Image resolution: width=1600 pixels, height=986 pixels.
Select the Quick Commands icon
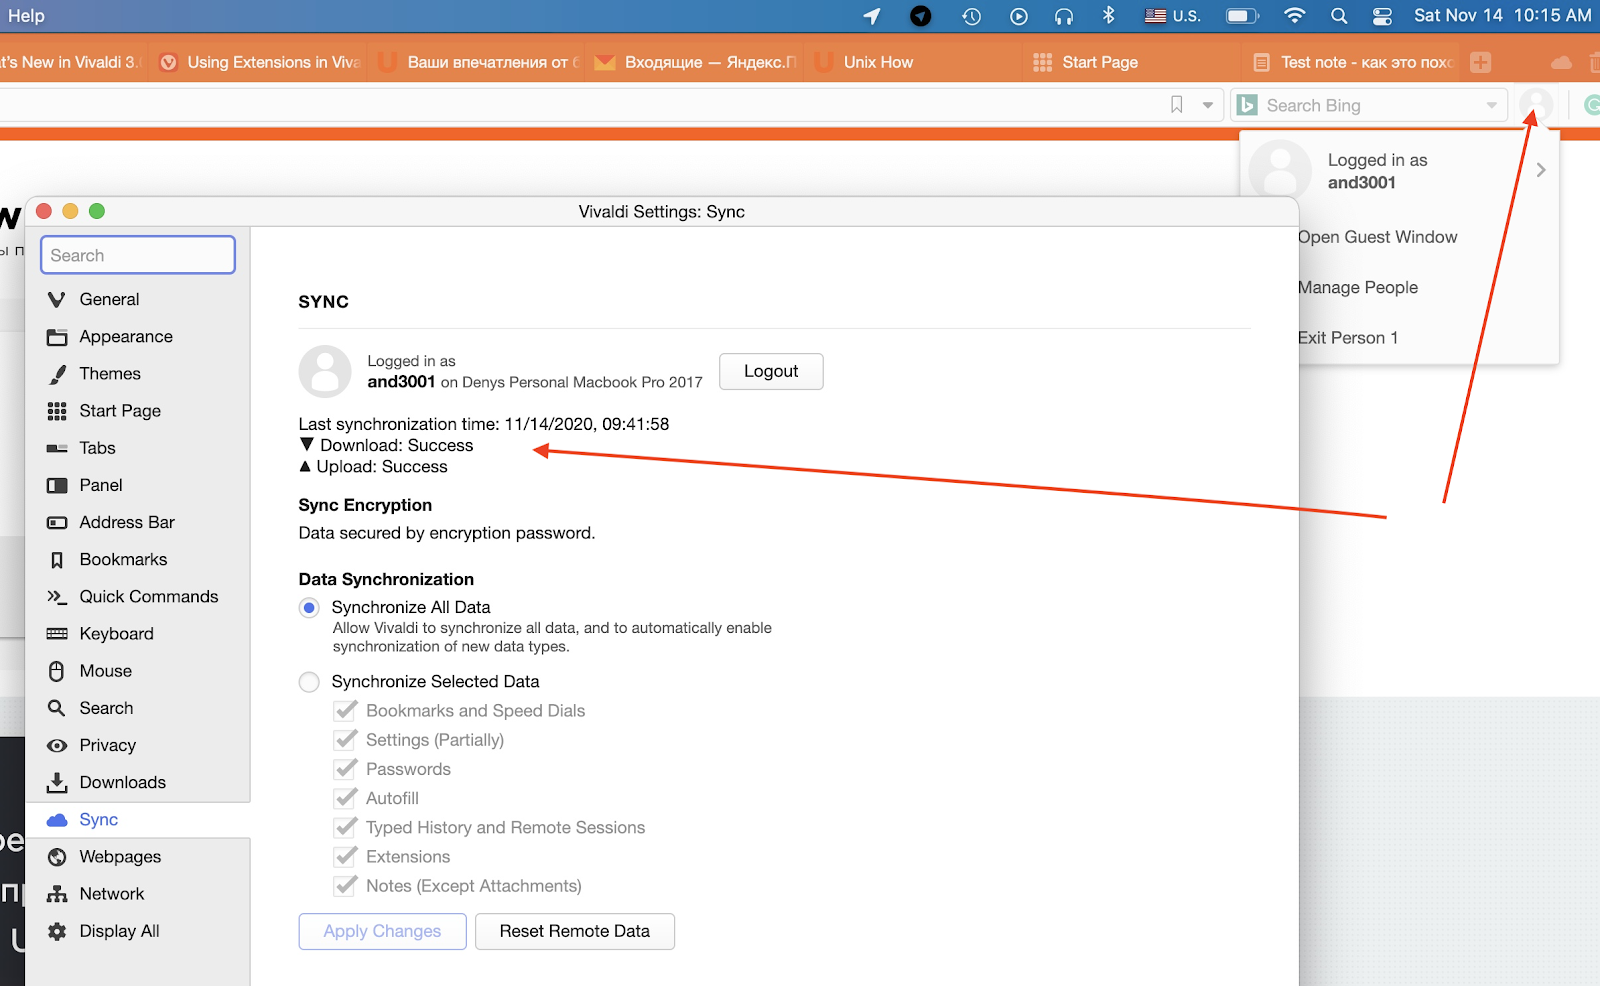[57, 597]
